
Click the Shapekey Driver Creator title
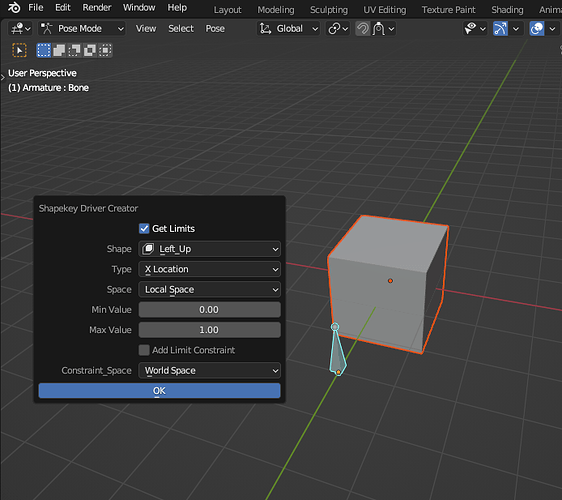88,208
